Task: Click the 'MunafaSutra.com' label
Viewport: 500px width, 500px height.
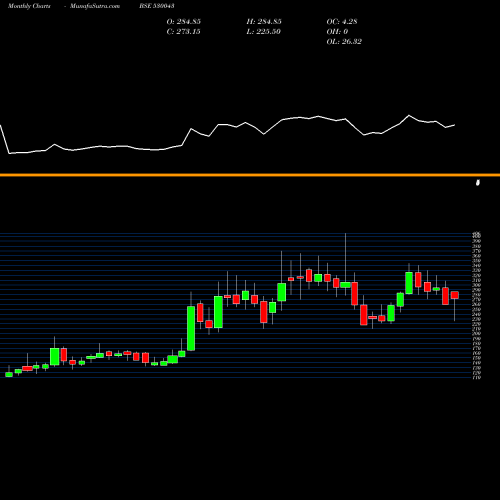Action: click(x=95, y=6)
